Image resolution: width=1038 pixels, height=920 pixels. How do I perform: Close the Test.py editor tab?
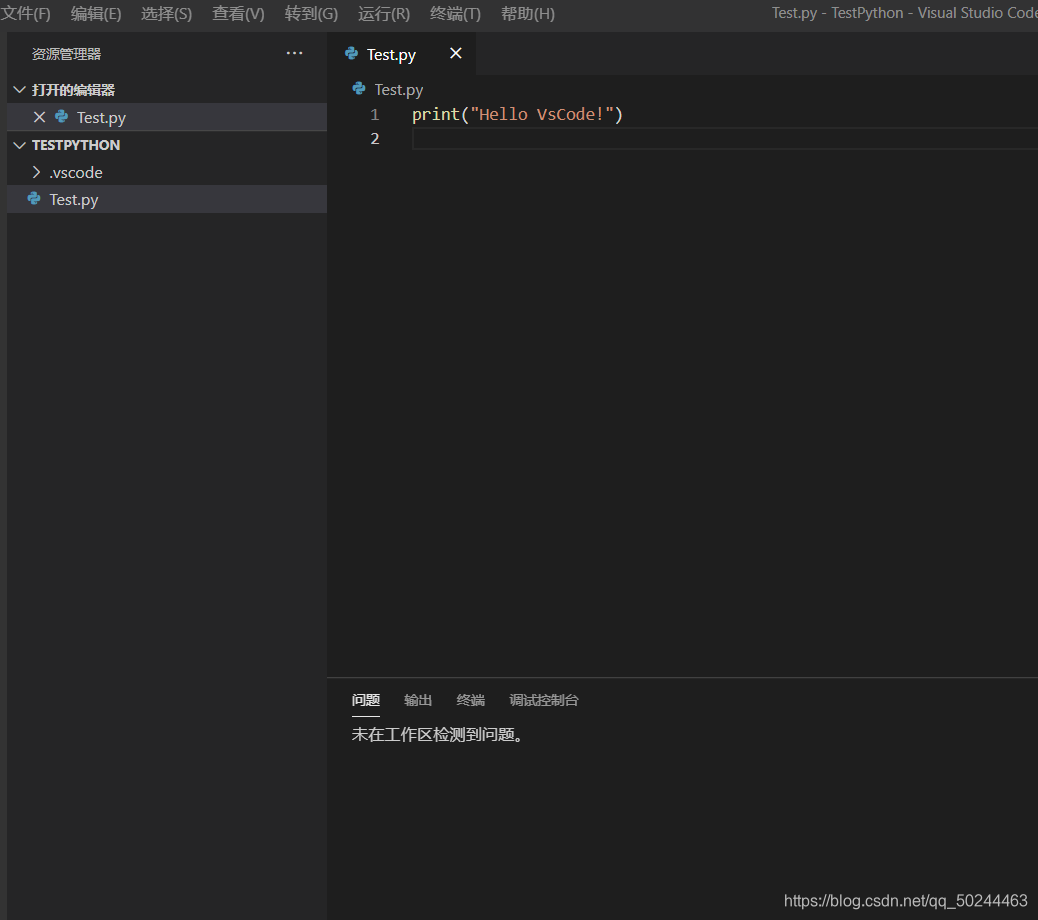455,53
